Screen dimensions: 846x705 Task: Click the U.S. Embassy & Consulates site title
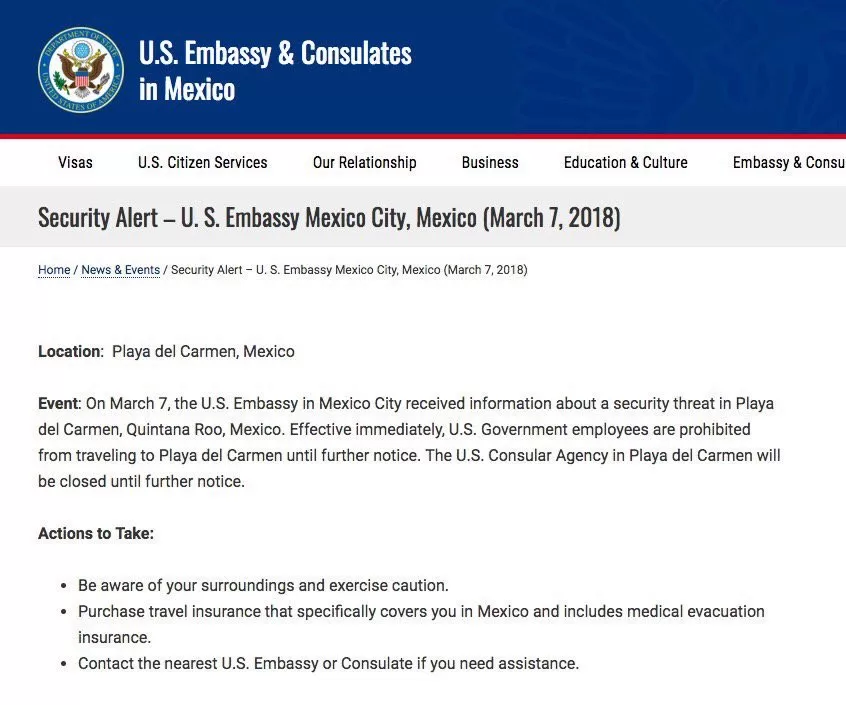pyautogui.click(x=275, y=53)
